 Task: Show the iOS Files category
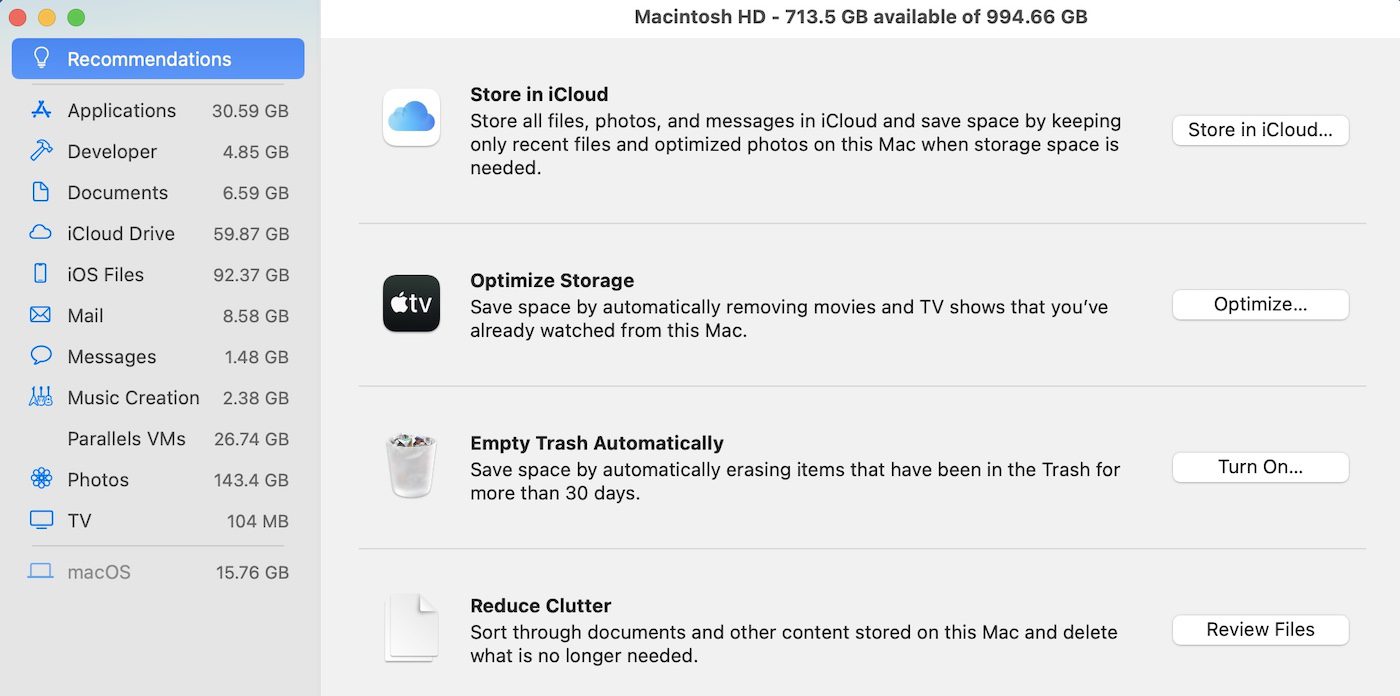pos(106,274)
